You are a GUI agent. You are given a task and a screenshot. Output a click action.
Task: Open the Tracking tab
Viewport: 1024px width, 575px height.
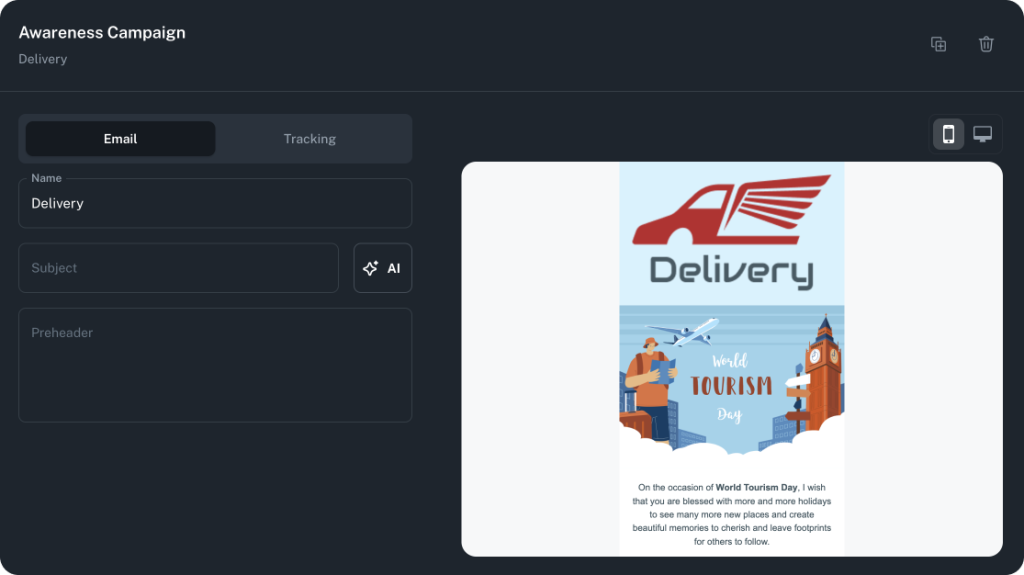(x=309, y=139)
